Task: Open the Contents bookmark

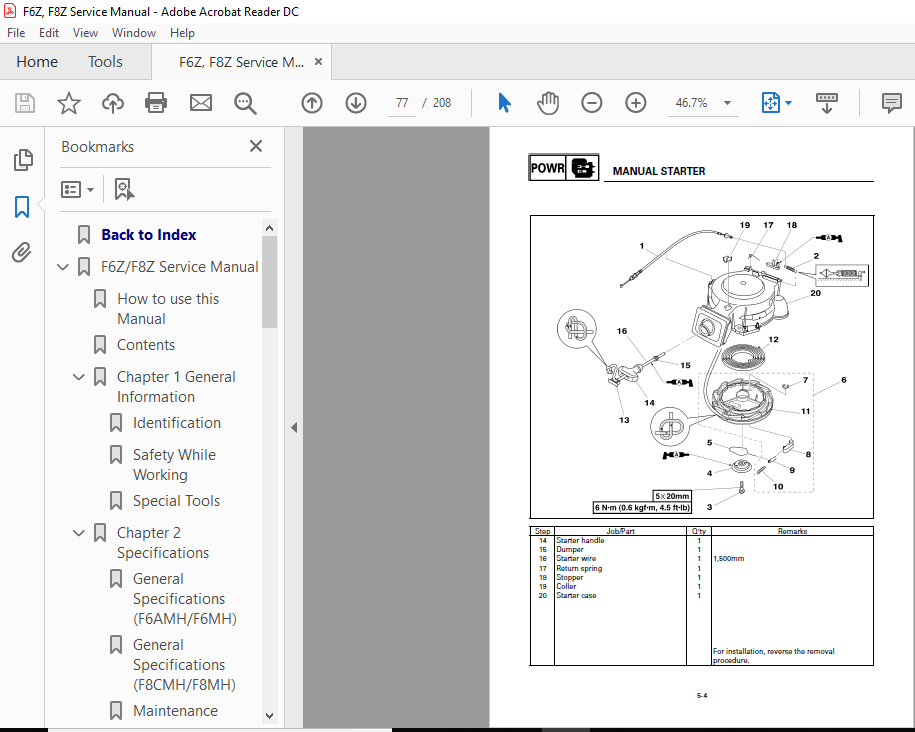Action: coord(146,345)
